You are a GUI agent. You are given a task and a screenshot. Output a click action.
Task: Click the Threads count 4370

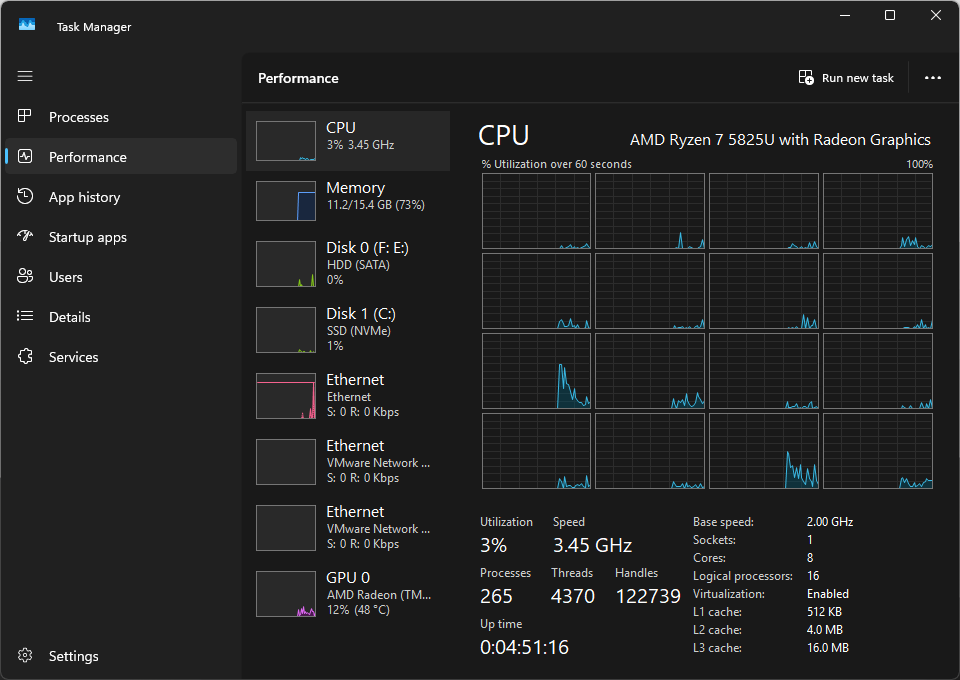click(x=572, y=596)
